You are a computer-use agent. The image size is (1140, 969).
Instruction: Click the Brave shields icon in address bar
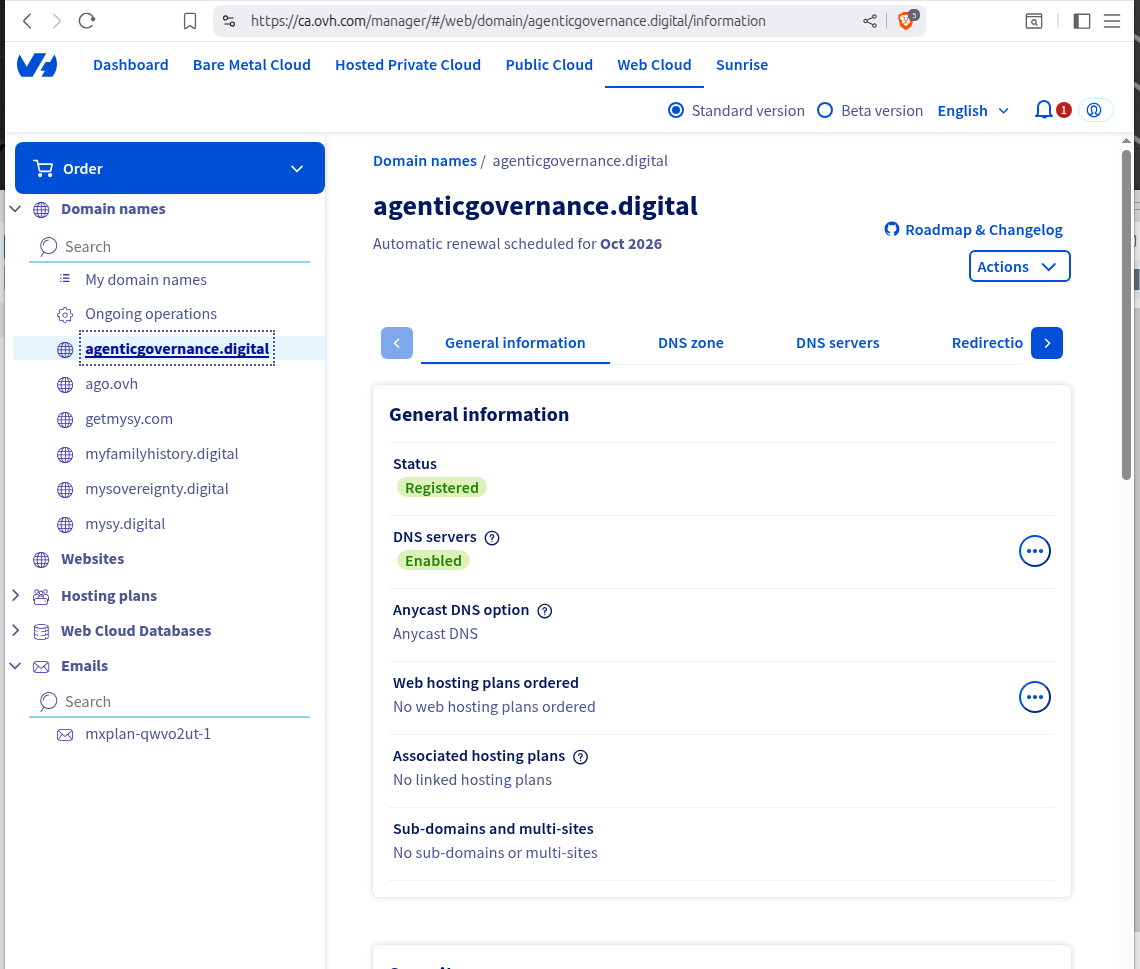pos(905,21)
